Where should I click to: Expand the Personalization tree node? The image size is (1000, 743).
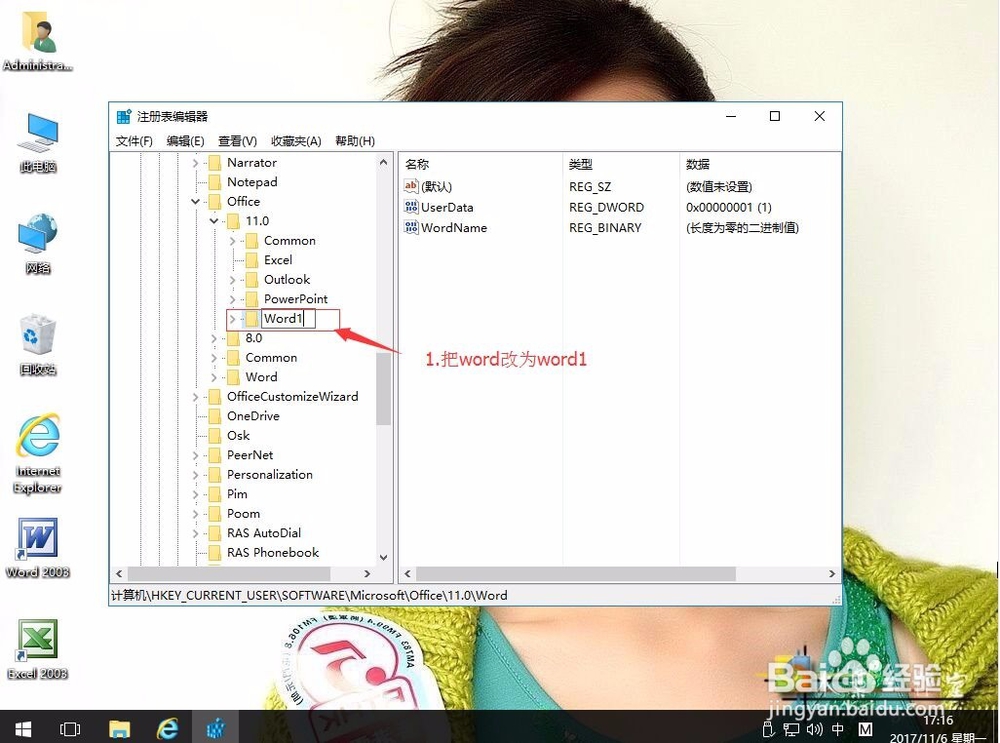point(195,474)
